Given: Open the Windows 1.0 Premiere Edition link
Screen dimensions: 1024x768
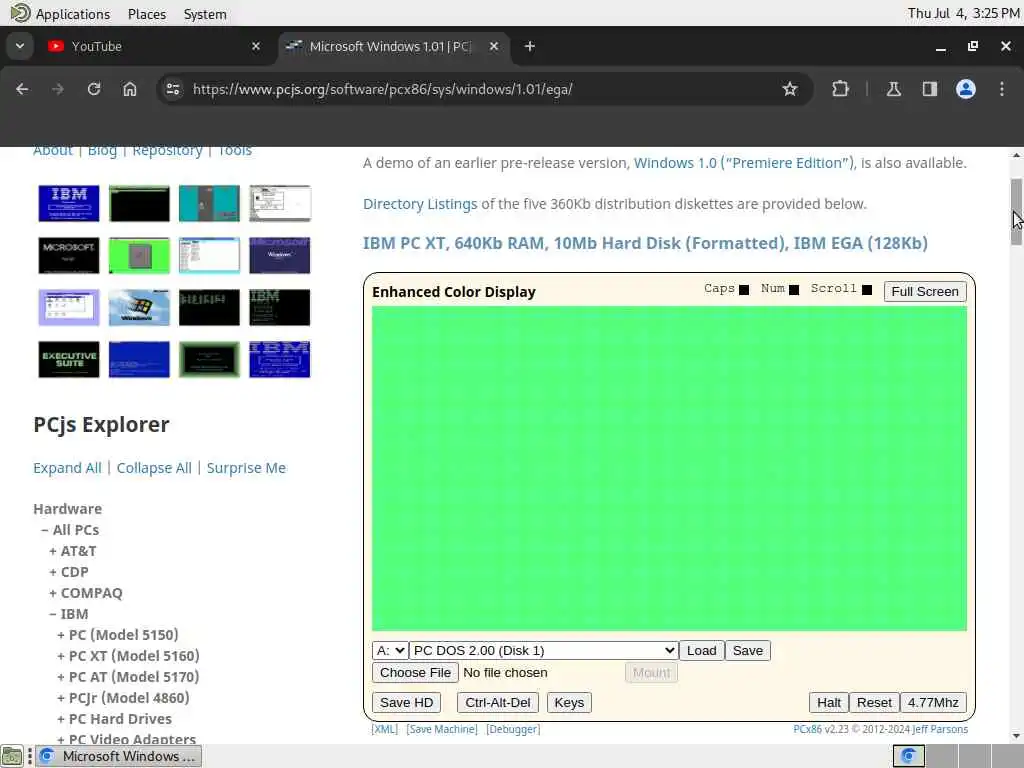Looking at the screenshot, I should click(744, 163).
